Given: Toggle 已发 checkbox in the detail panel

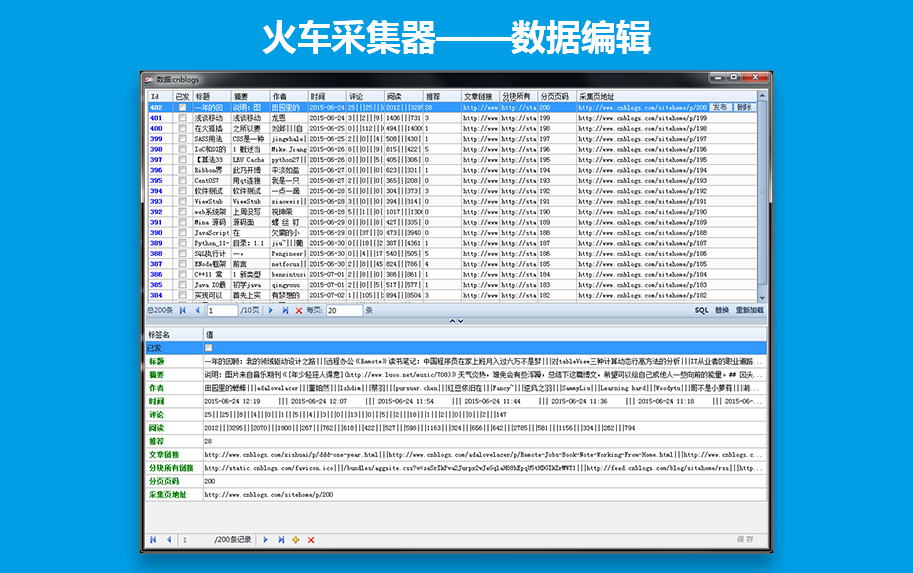Looking at the screenshot, I should pos(208,347).
